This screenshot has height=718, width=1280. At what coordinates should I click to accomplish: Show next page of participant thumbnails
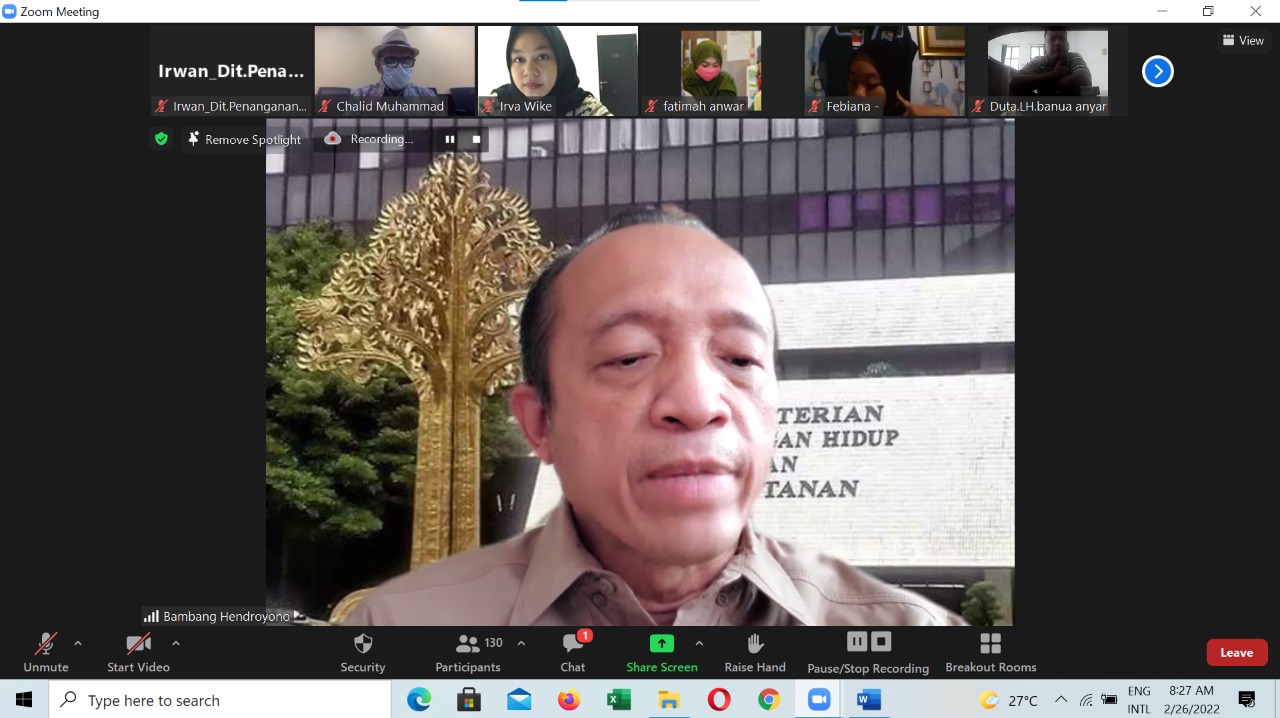tap(1157, 71)
